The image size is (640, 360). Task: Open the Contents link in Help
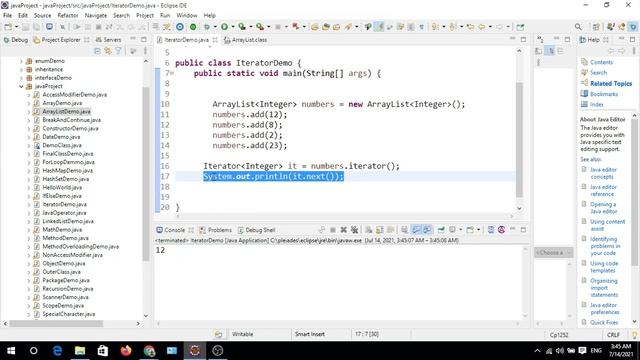(x=601, y=62)
